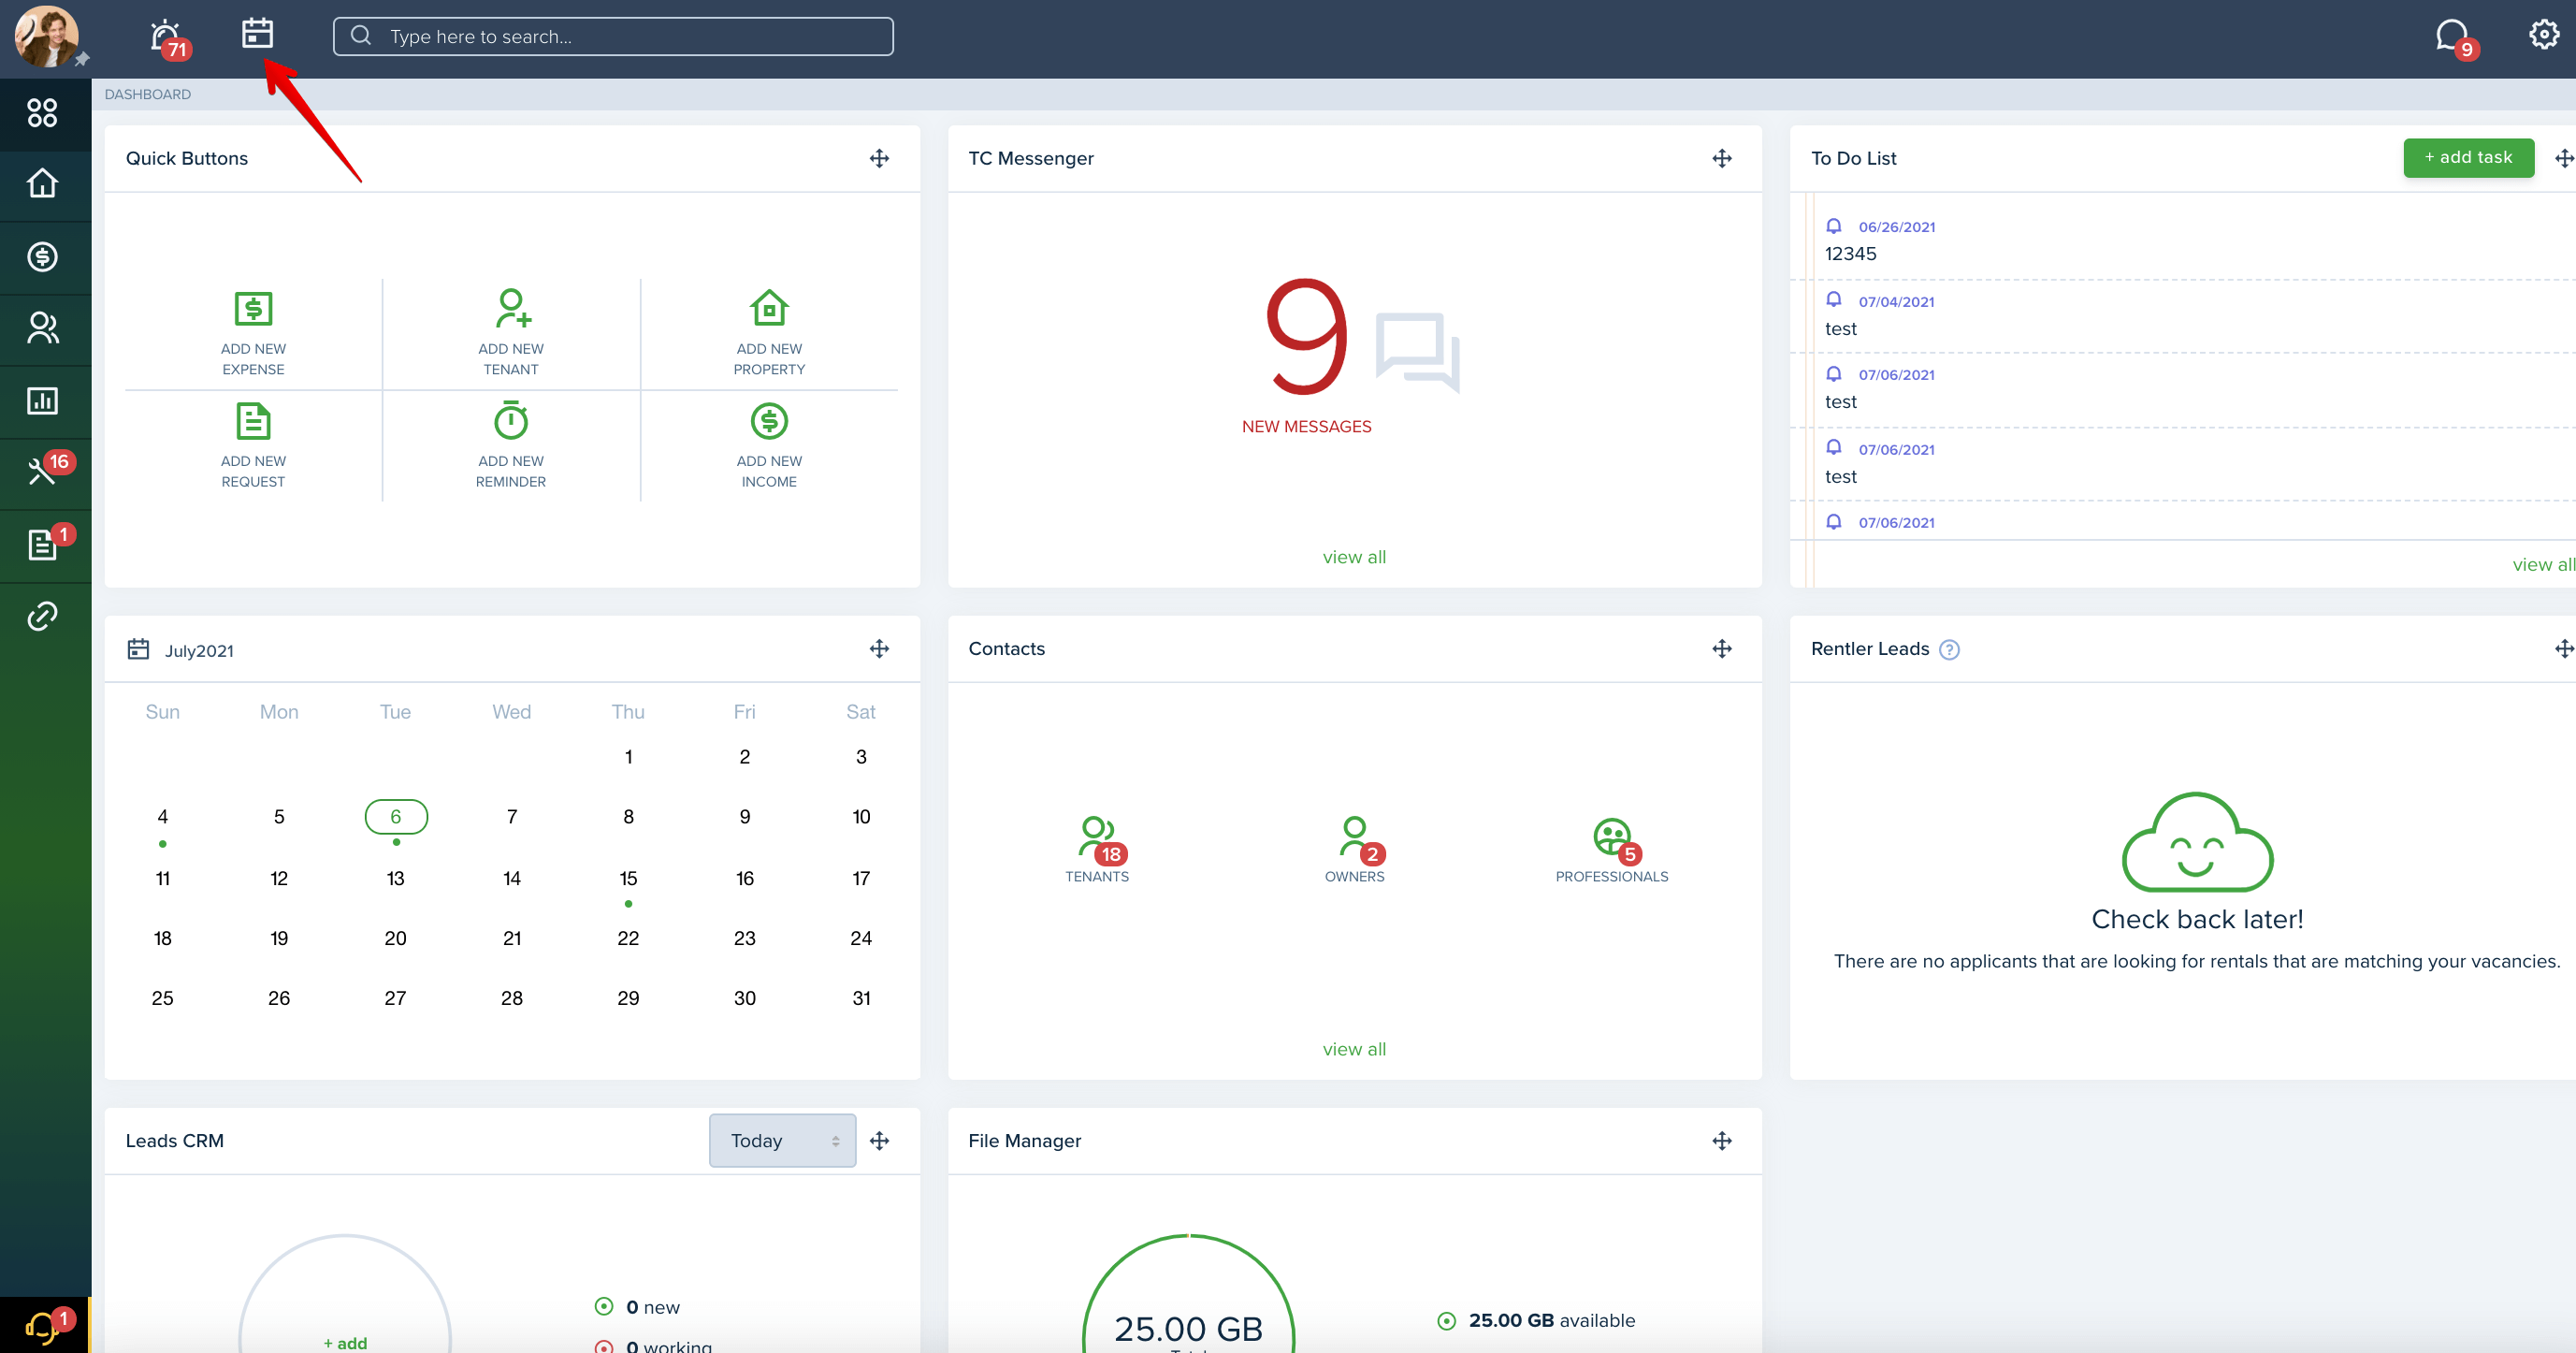
Task: Click Add New Request quick button
Action: (253, 446)
